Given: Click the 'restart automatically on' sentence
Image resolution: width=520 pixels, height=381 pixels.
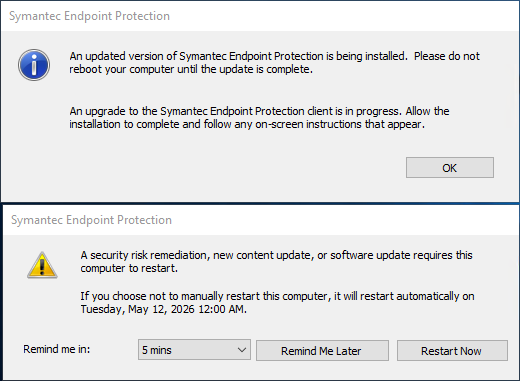Looking at the screenshot, I should [277, 296].
